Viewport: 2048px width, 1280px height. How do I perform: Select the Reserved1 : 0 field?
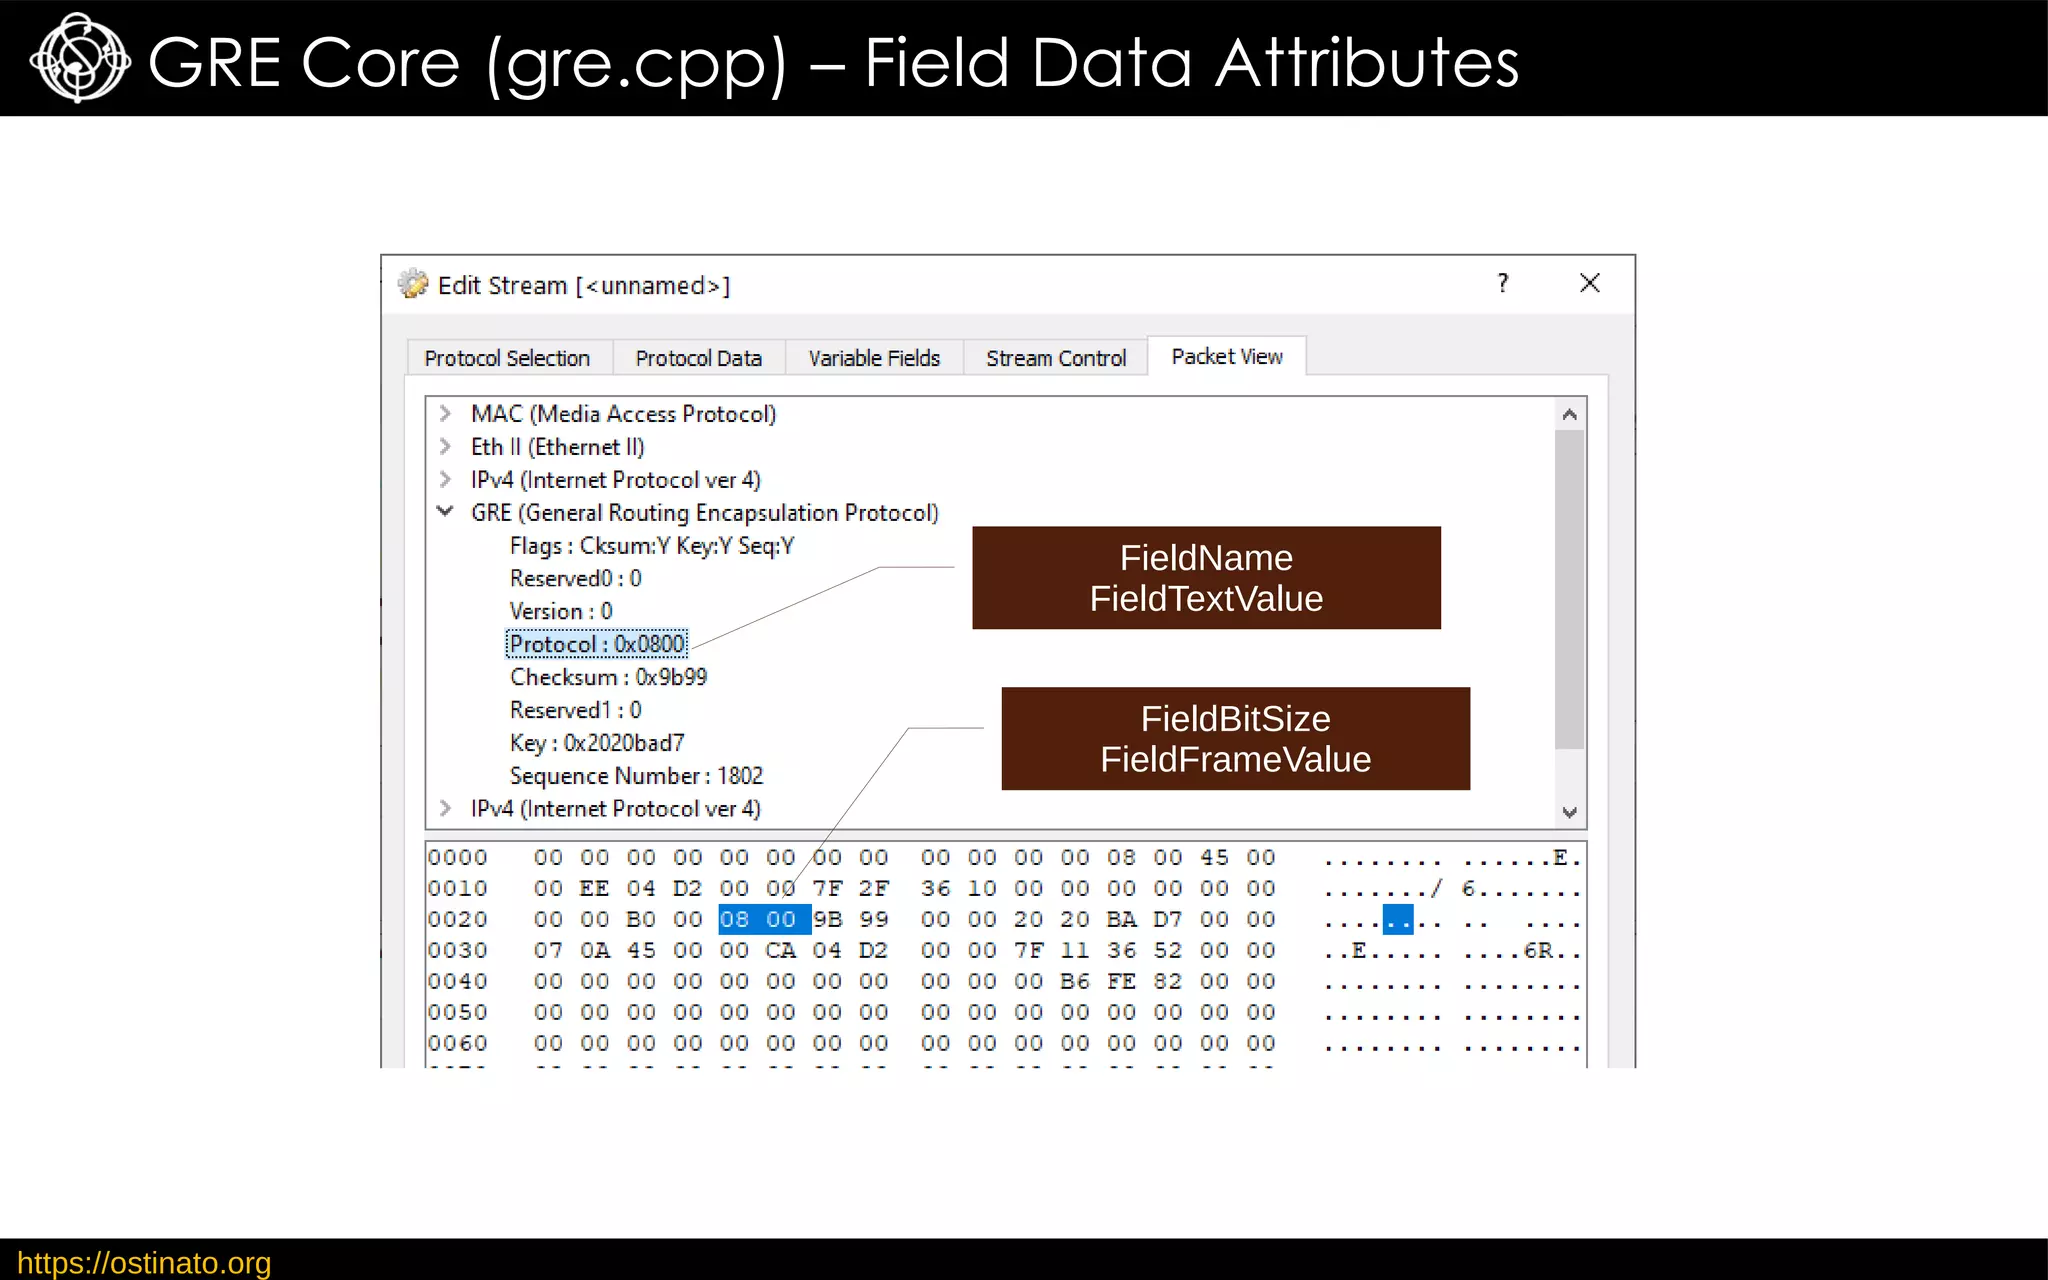click(x=576, y=710)
